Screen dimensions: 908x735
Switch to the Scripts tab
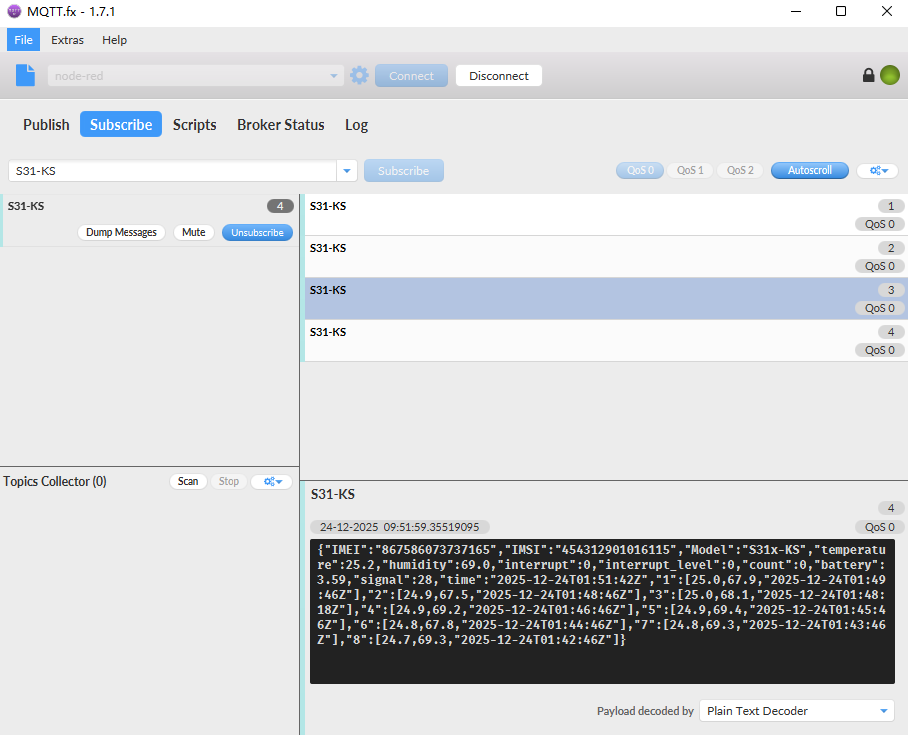tap(195, 125)
